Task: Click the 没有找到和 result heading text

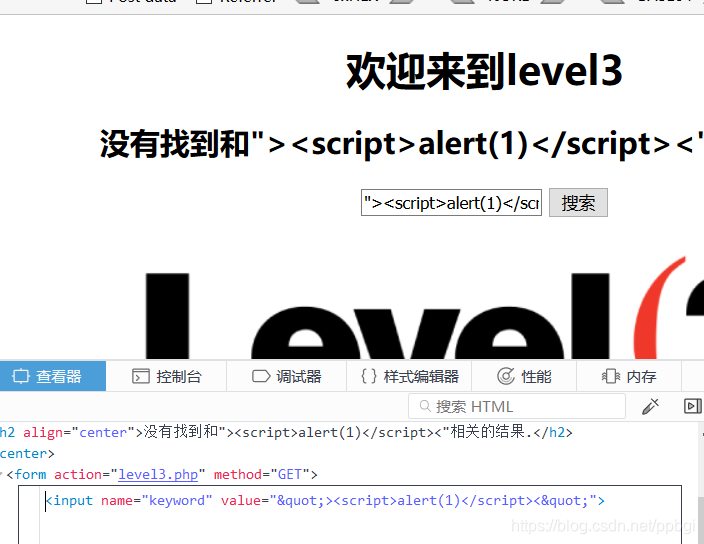Action: pos(401,144)
